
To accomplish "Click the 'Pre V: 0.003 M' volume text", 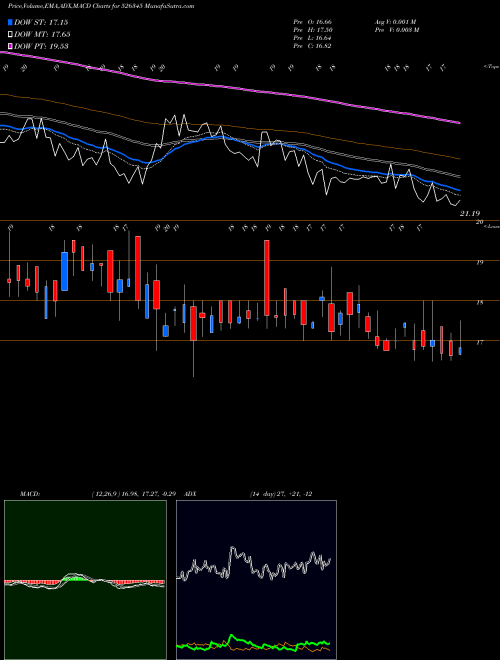I will pyautogui.click(x=396, y=30).
